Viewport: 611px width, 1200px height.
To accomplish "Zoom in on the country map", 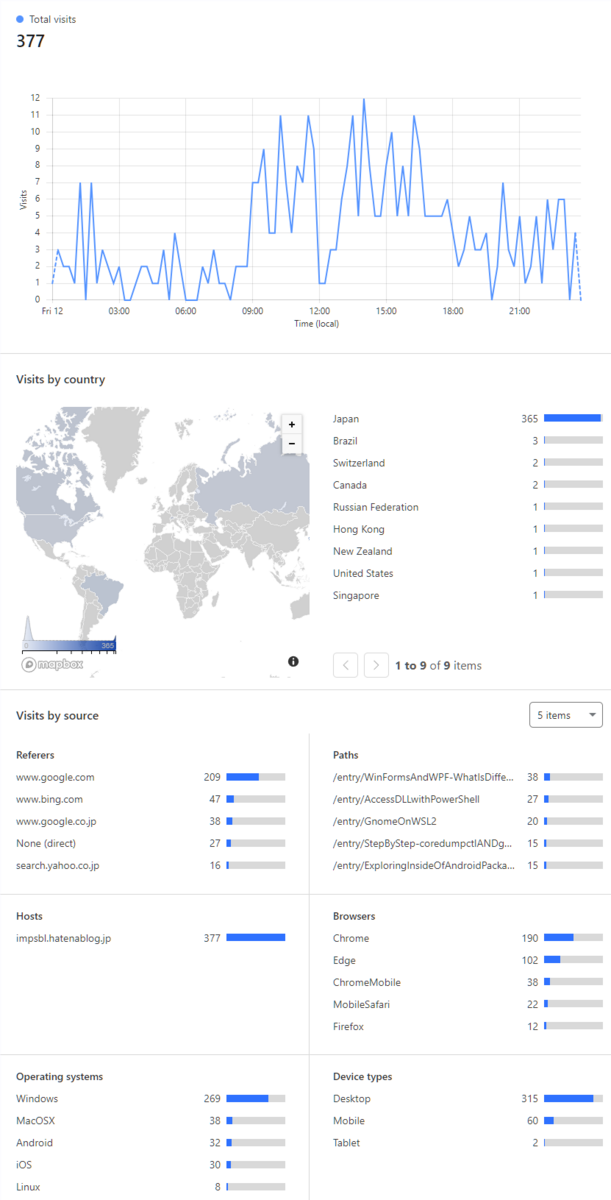I will (292, 424).
